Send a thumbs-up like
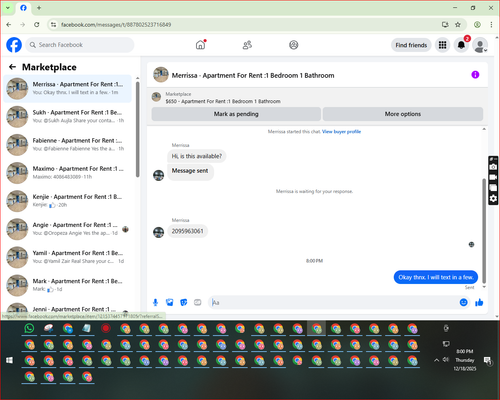Screen dimensions: 500x400 click(x=479, y=302)
